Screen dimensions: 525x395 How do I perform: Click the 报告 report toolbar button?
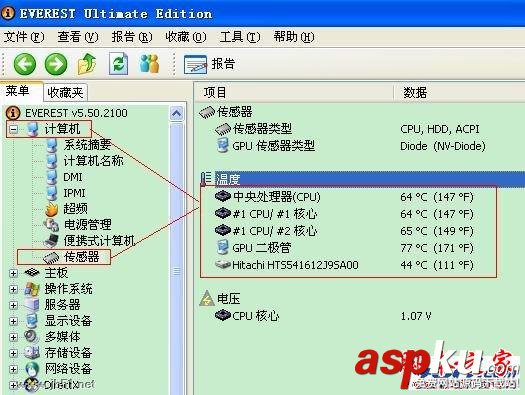pos(210,64)
